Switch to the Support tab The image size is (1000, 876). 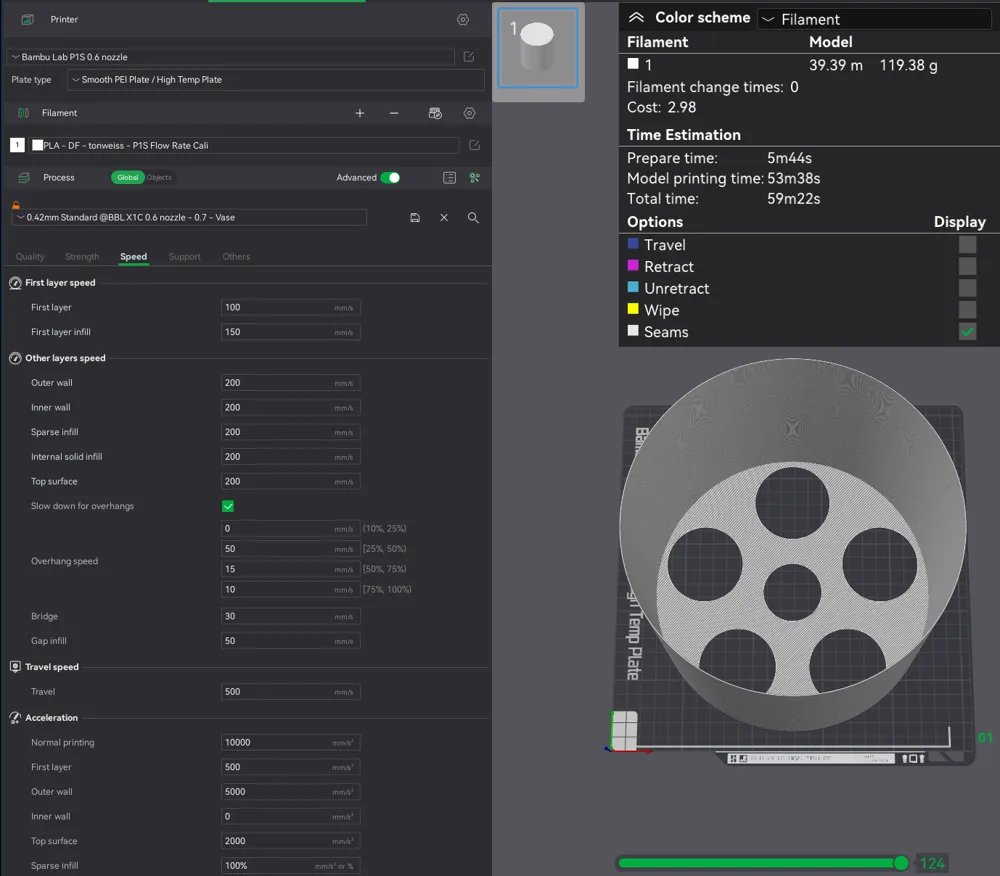point(184,257)
